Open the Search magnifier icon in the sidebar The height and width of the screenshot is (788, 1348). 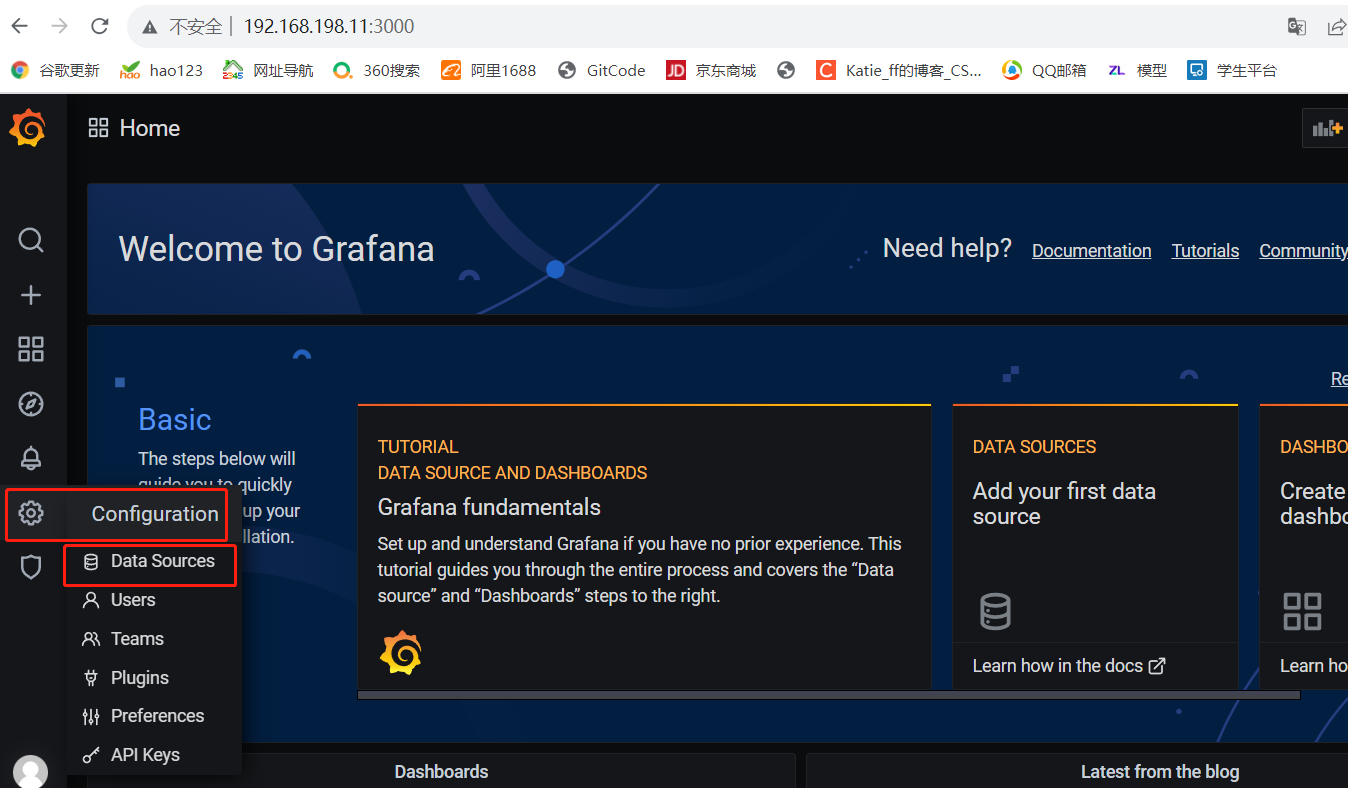(x=31, y=240)
